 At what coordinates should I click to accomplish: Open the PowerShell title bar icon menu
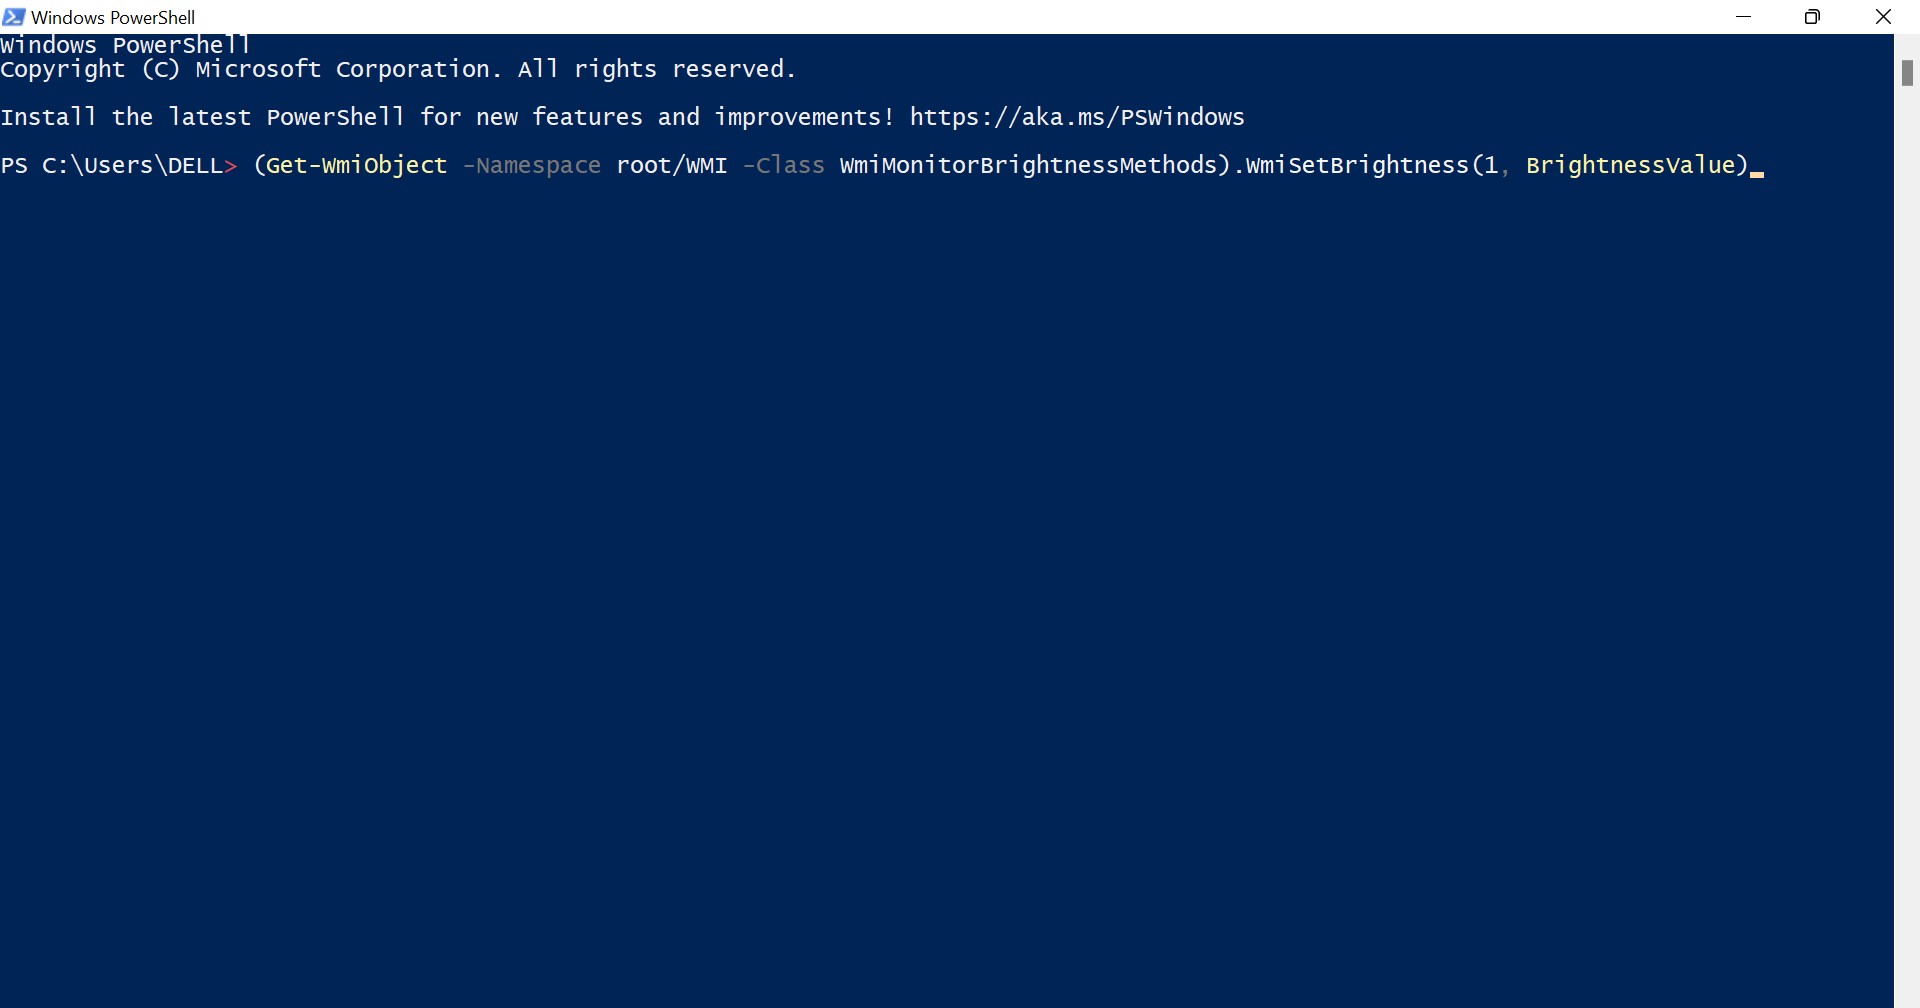tap(14, 17)
